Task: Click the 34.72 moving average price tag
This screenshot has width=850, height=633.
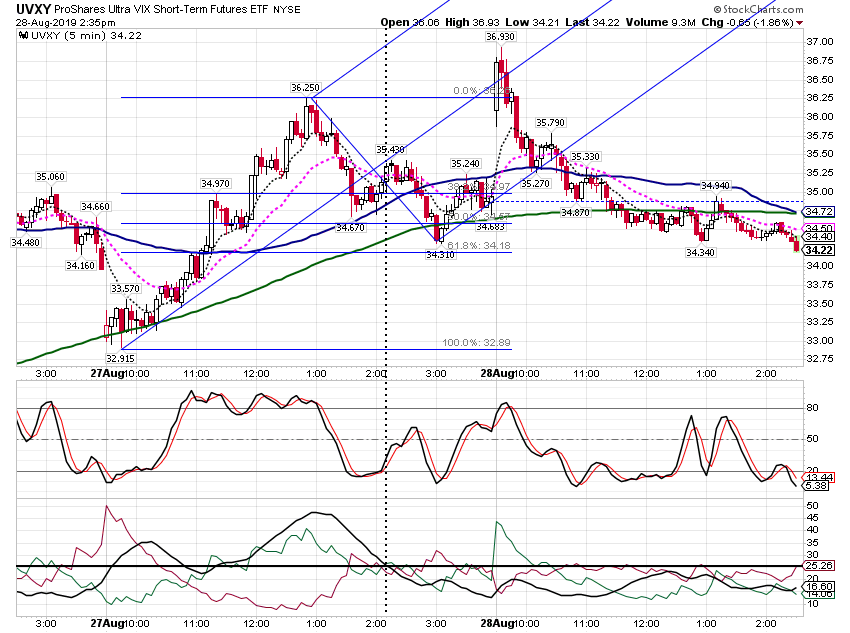Action: (x=819, y=211)
